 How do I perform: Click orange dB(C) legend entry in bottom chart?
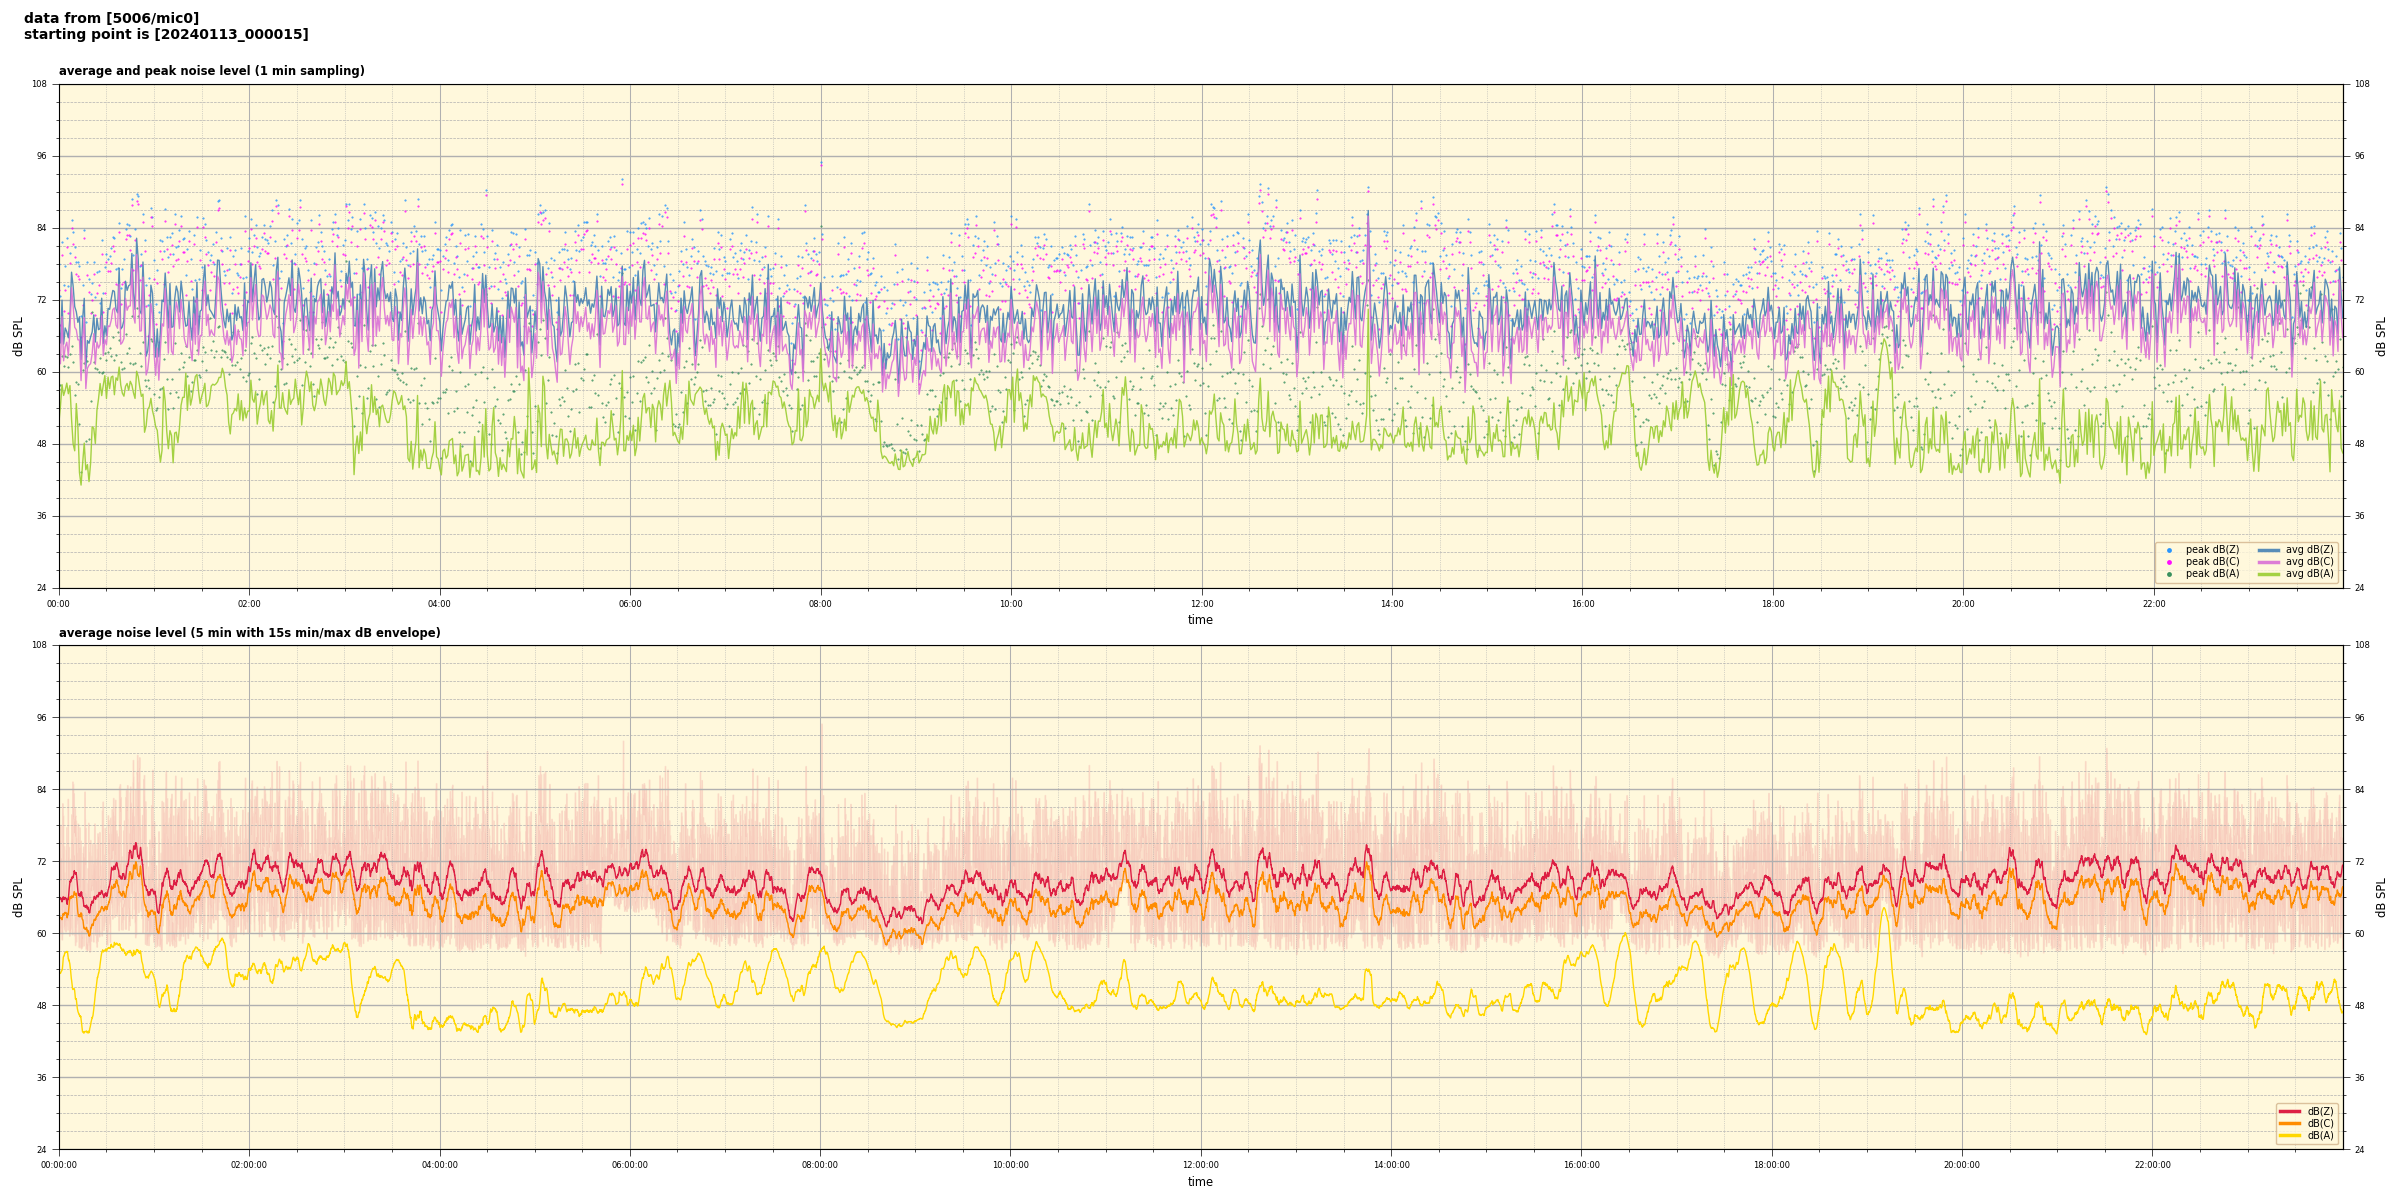click(2289, 1123)
